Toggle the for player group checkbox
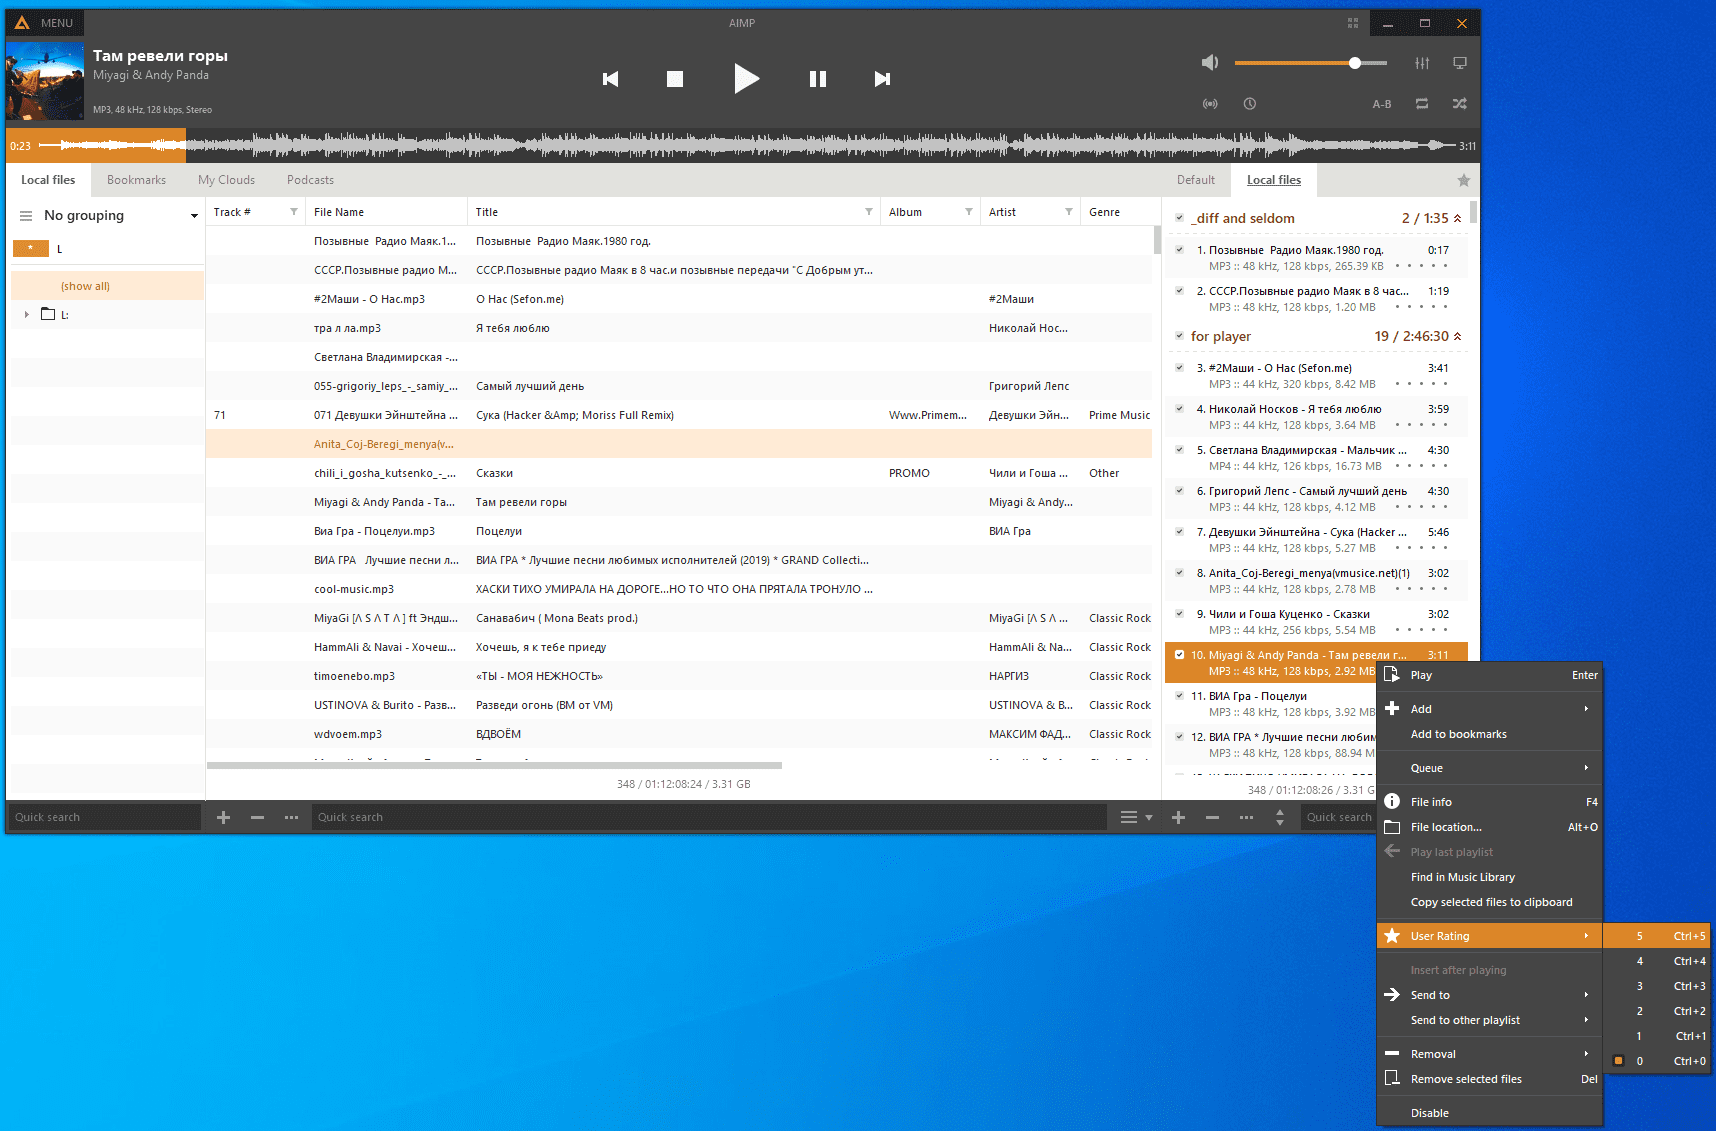This screenshot has height=1131, width=1716. [x=1180, y=336]
